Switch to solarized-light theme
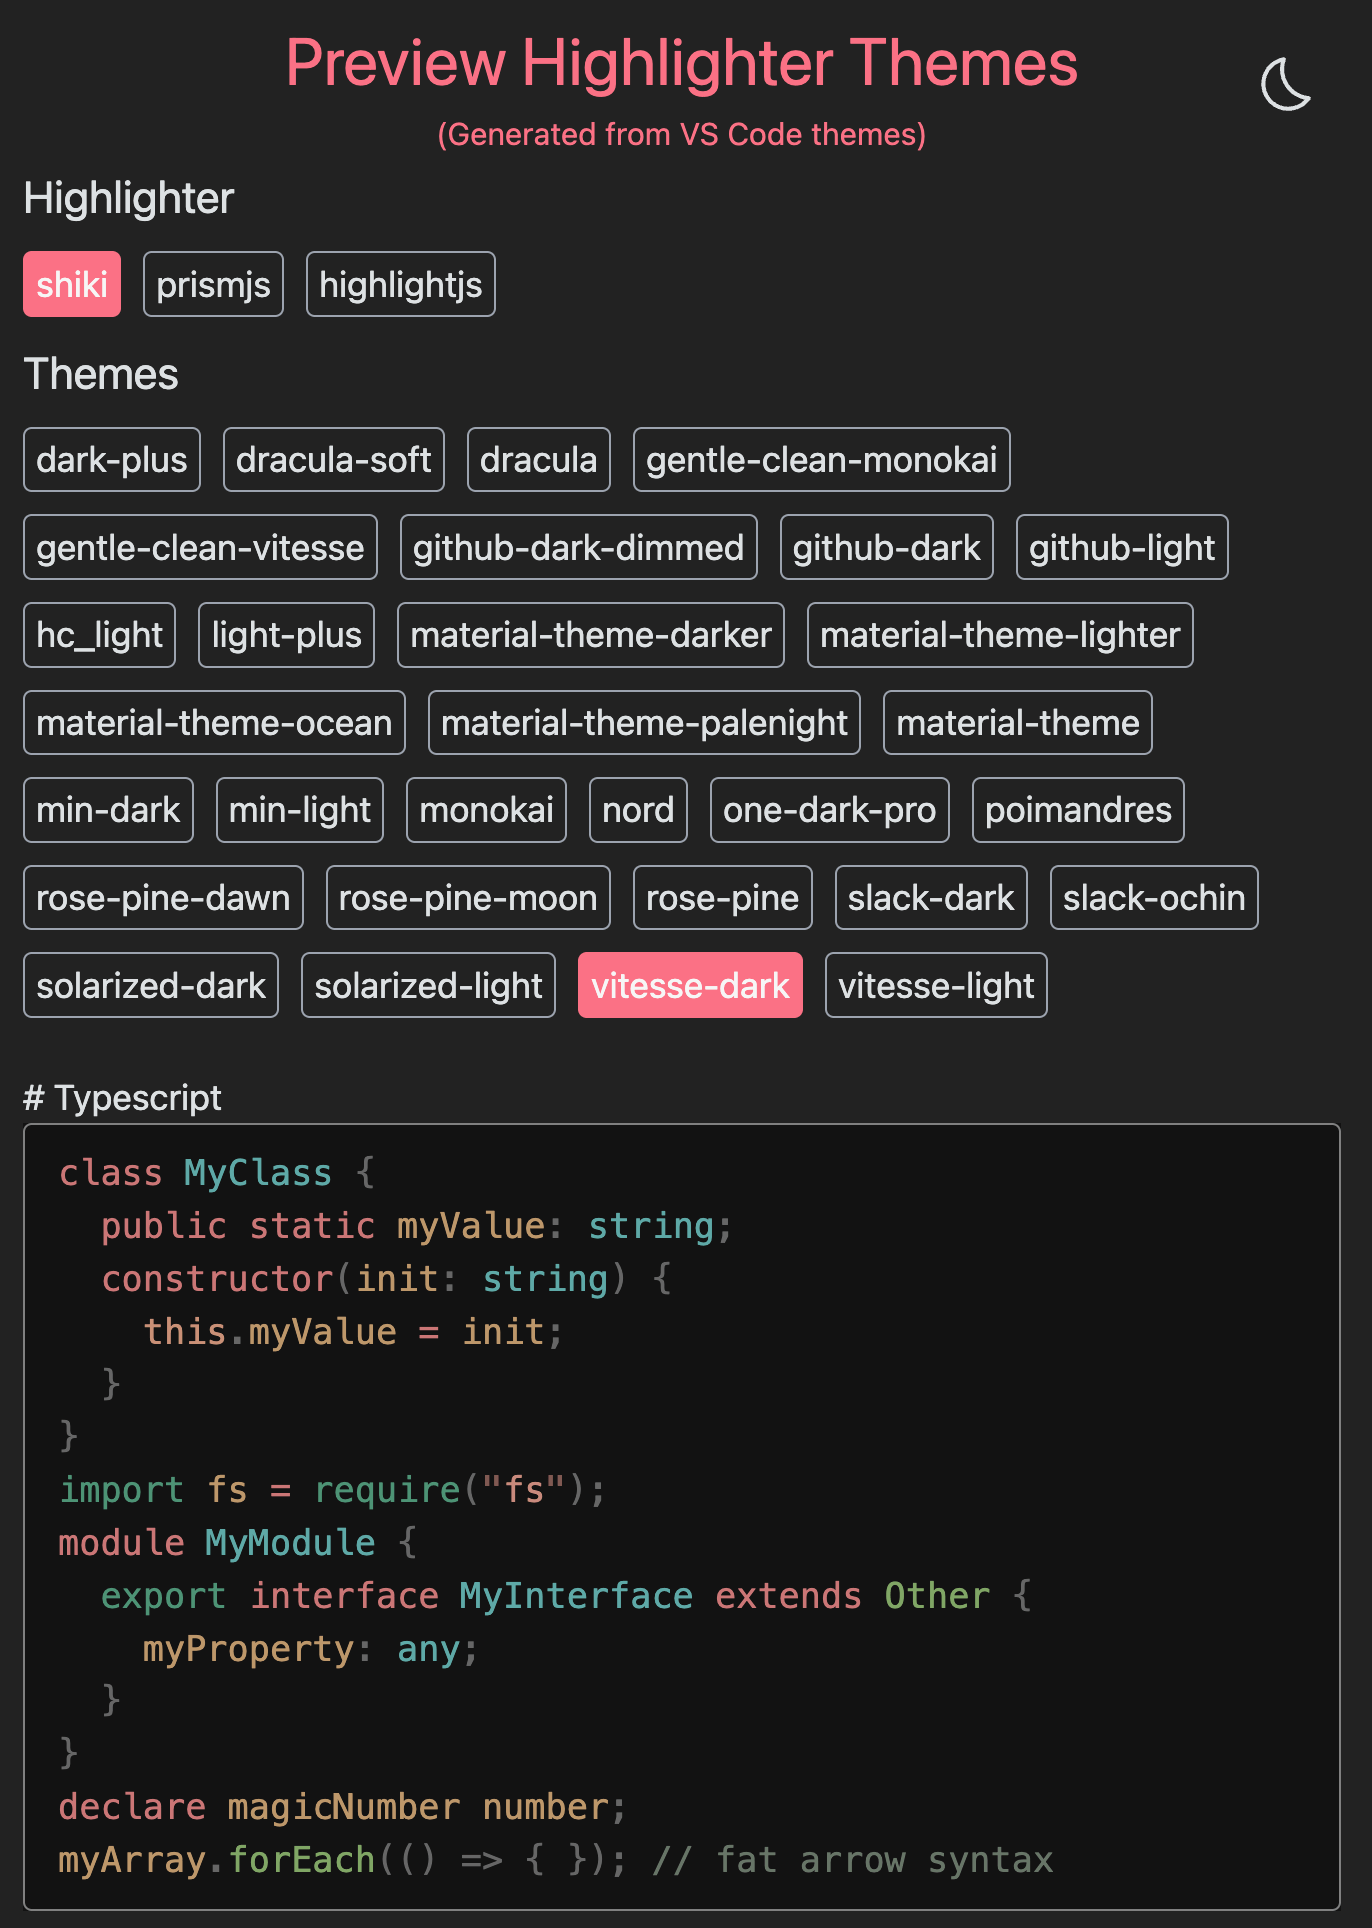The width and height of the screenshot is (1372, 1928). 428,985
